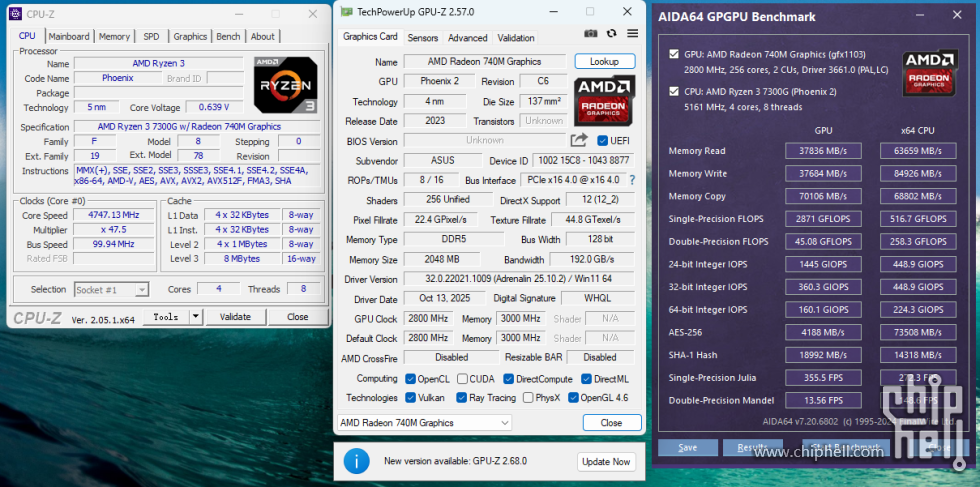This screenshot has width=980, height=487.
Task: Toggle the DirectML checkbox
Action: (586, 379)
